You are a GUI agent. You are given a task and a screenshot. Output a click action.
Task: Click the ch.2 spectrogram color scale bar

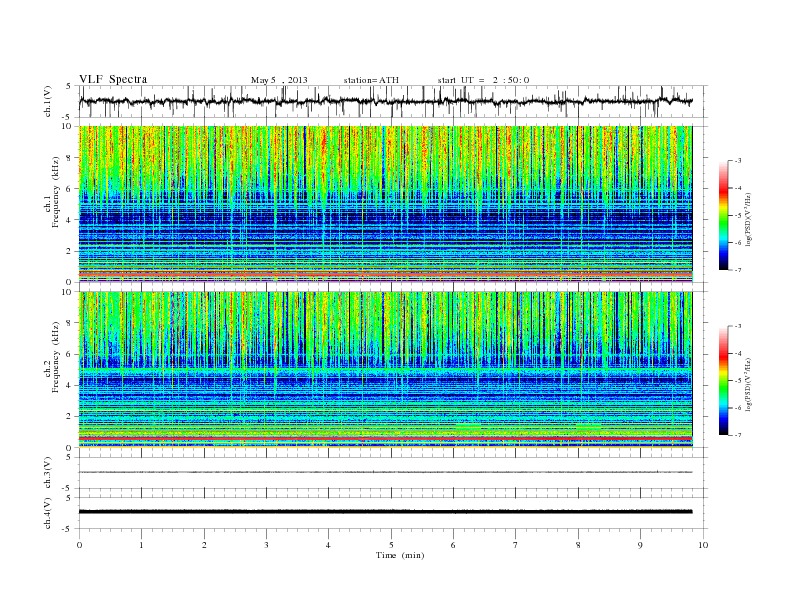point(723,381)
